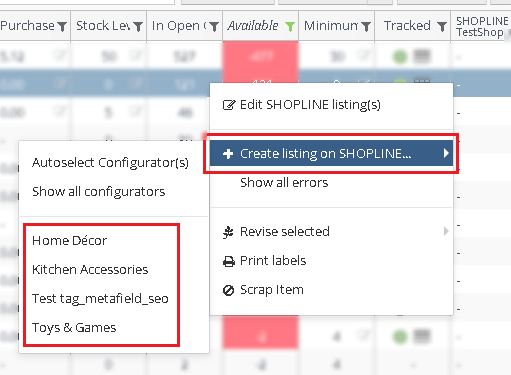Click the first row red Available cell
The height and width of the screenshot is (375, 511).
click(261, 56)
